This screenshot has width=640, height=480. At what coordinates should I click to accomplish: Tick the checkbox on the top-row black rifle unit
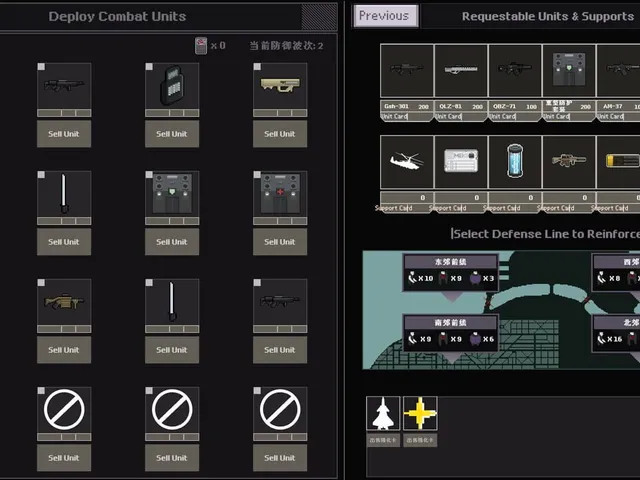coord(41,67)
